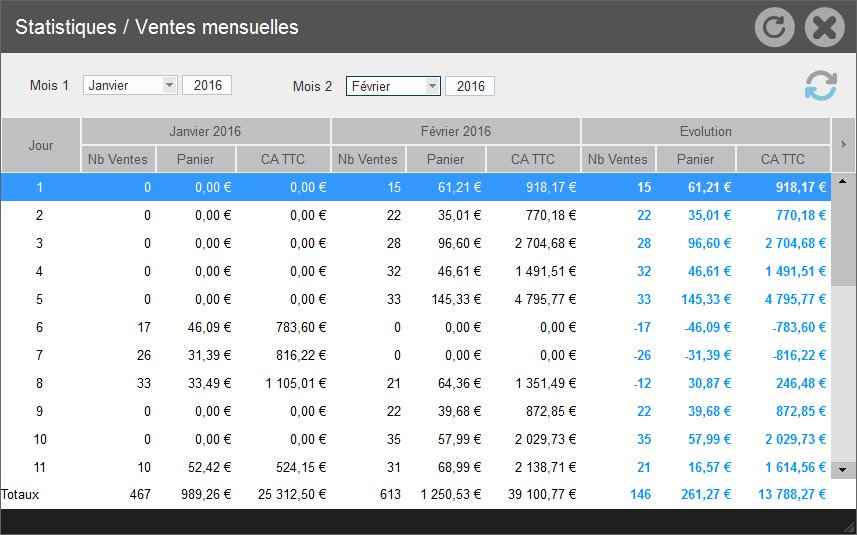The width and height of the screenshot is (857, 535).
Task: Expand columns with the right arrow icon
Action: (843, 145)
